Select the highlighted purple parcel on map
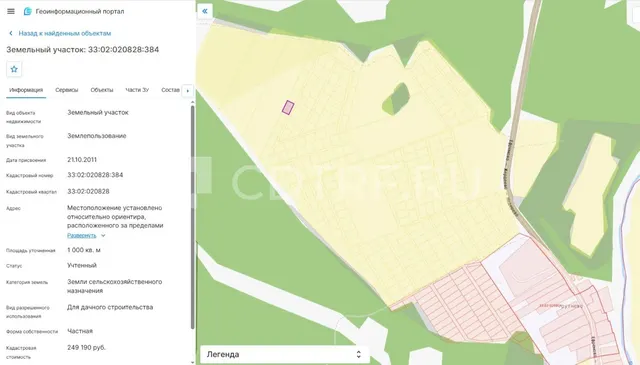Image resolution: width=640 pixels, height=365 pixels. click(x=288, y=107)
